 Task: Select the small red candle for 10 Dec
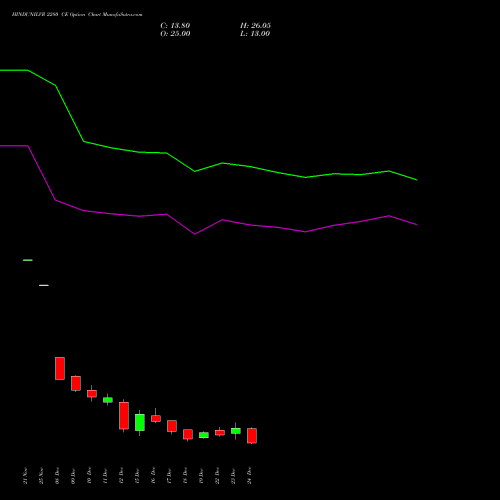click(92, 393)
